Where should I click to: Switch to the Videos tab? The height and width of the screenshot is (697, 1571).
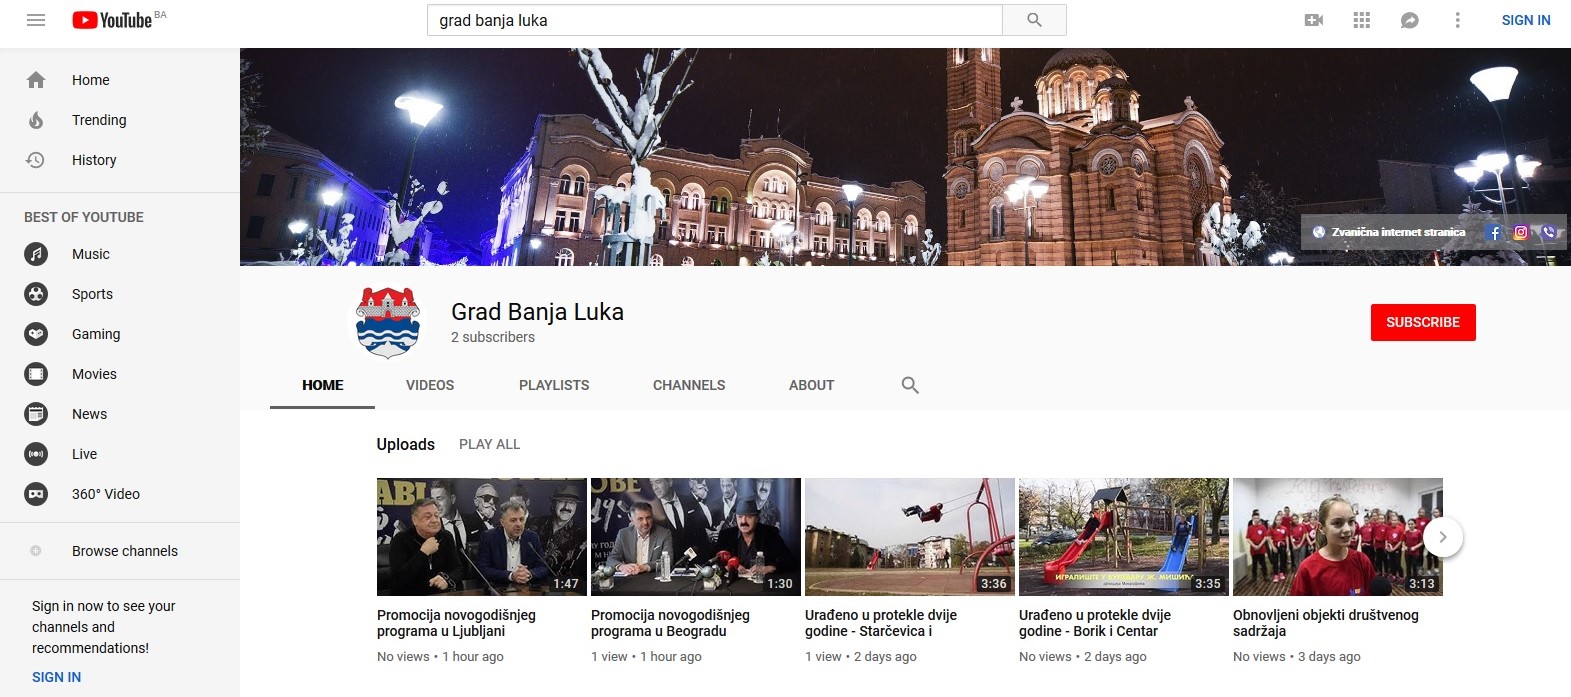click(429, 385)
